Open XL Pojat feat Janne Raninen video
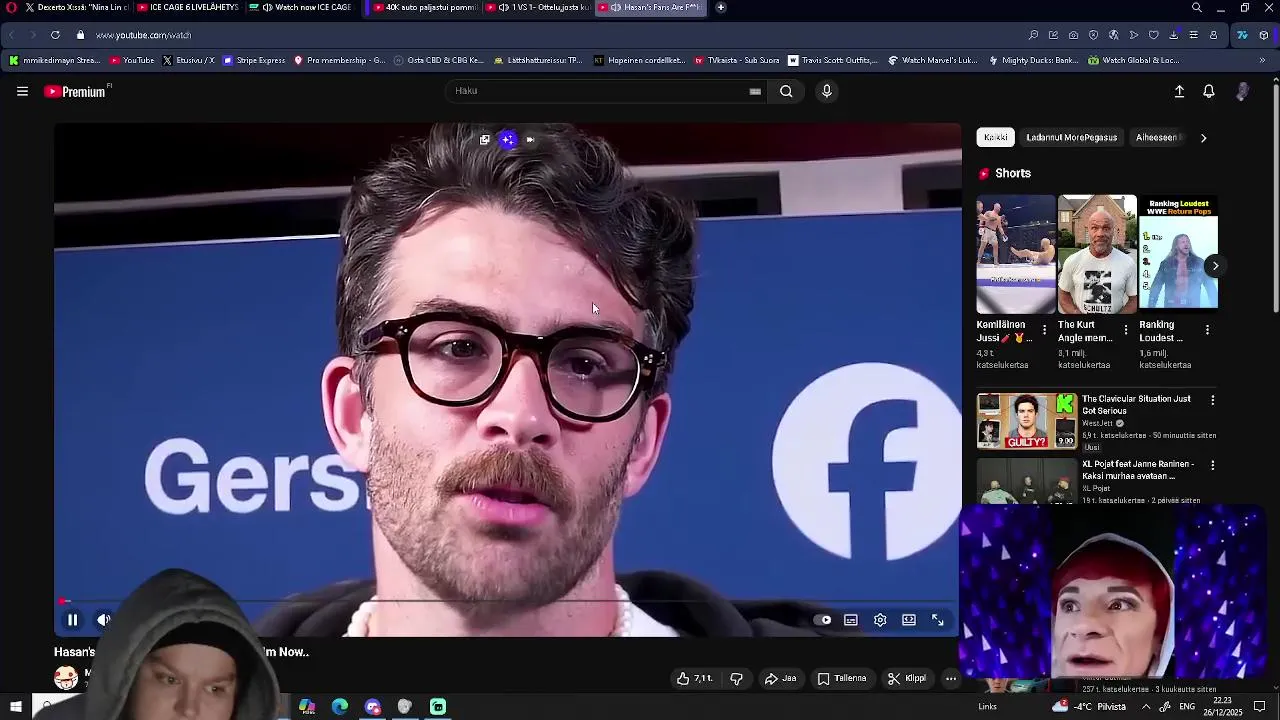1280x720 pixels. [1138, 470]
